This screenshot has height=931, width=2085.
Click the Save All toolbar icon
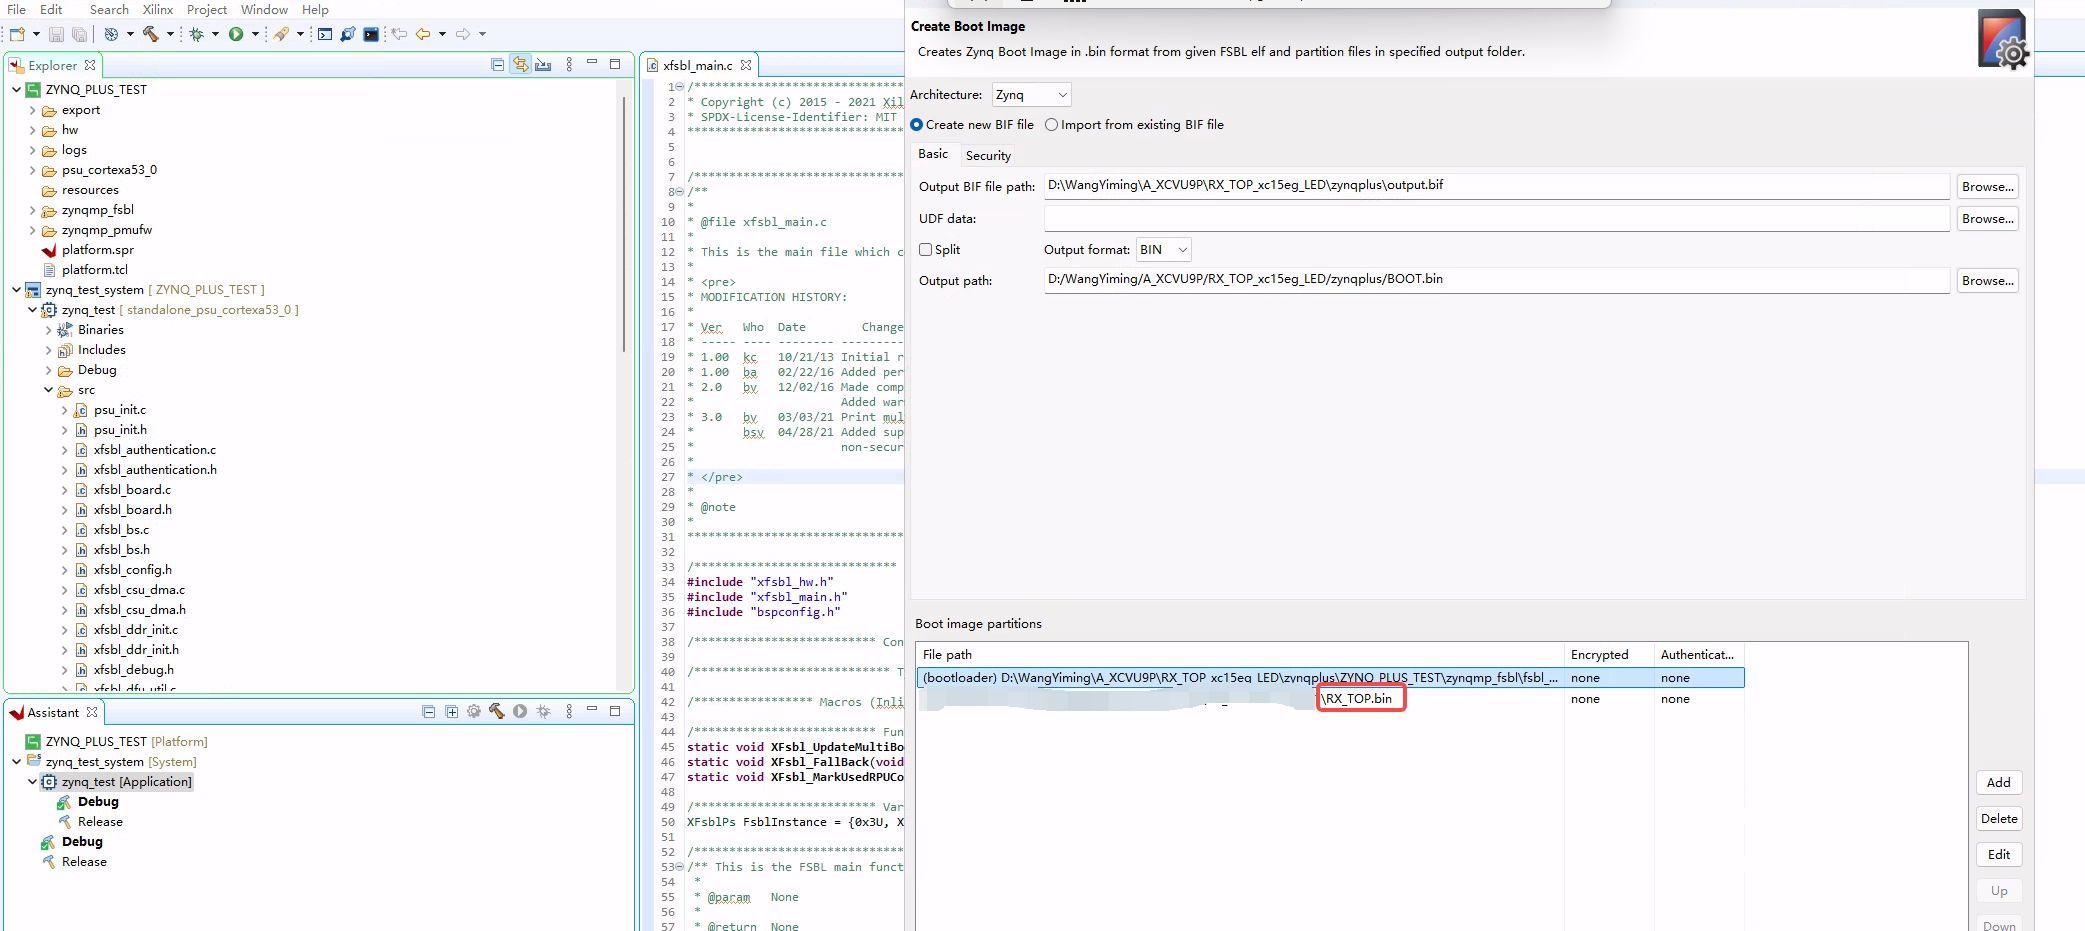[79, 34]
